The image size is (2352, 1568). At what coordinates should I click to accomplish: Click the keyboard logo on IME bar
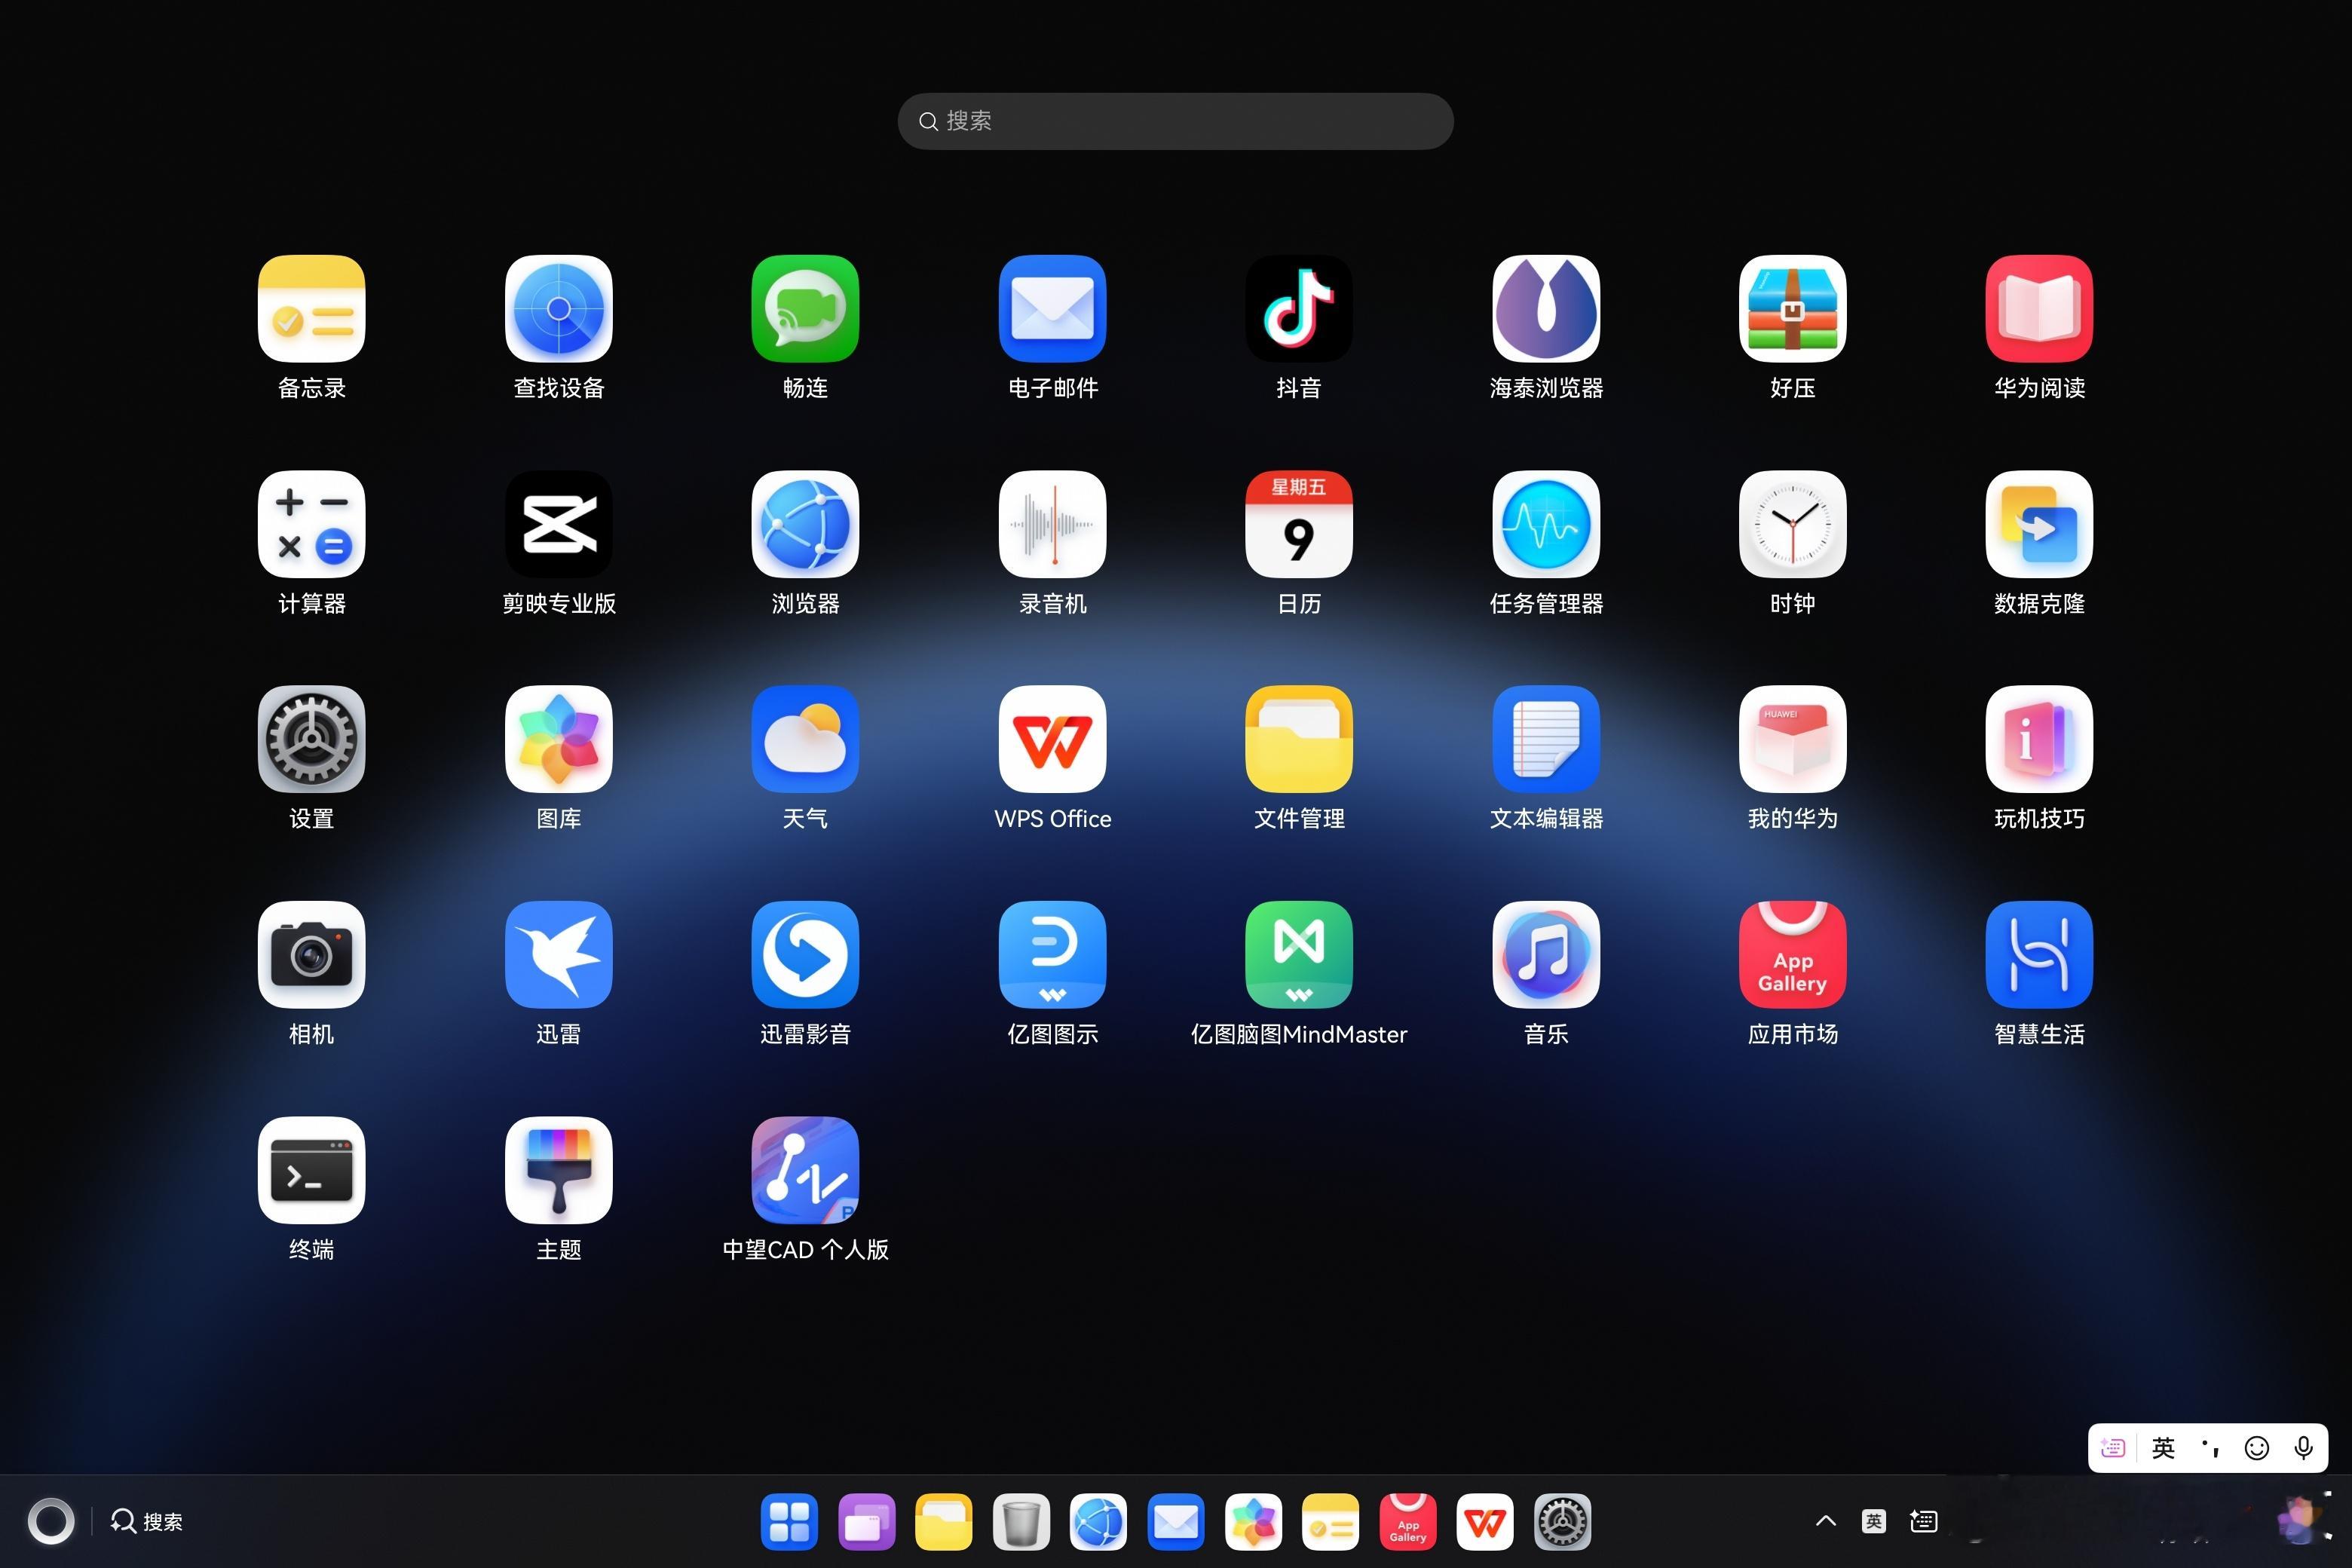pos(2113,1448)
